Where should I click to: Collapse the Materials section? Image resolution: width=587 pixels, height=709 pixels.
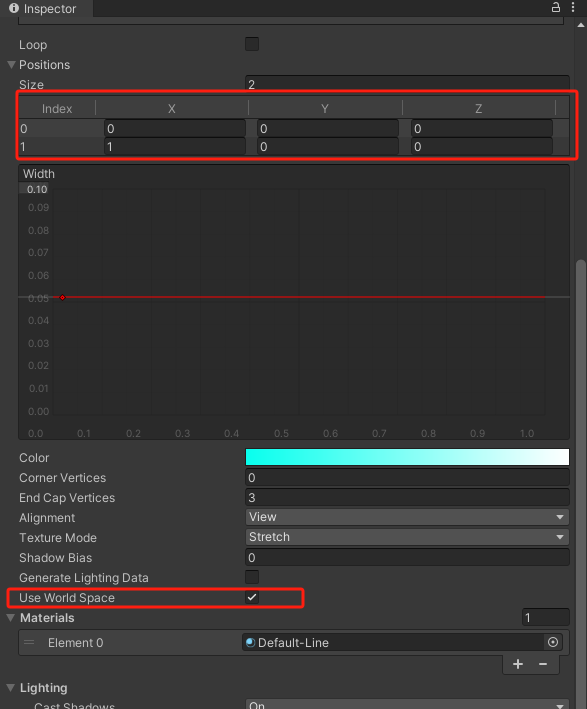pos(11,618)
